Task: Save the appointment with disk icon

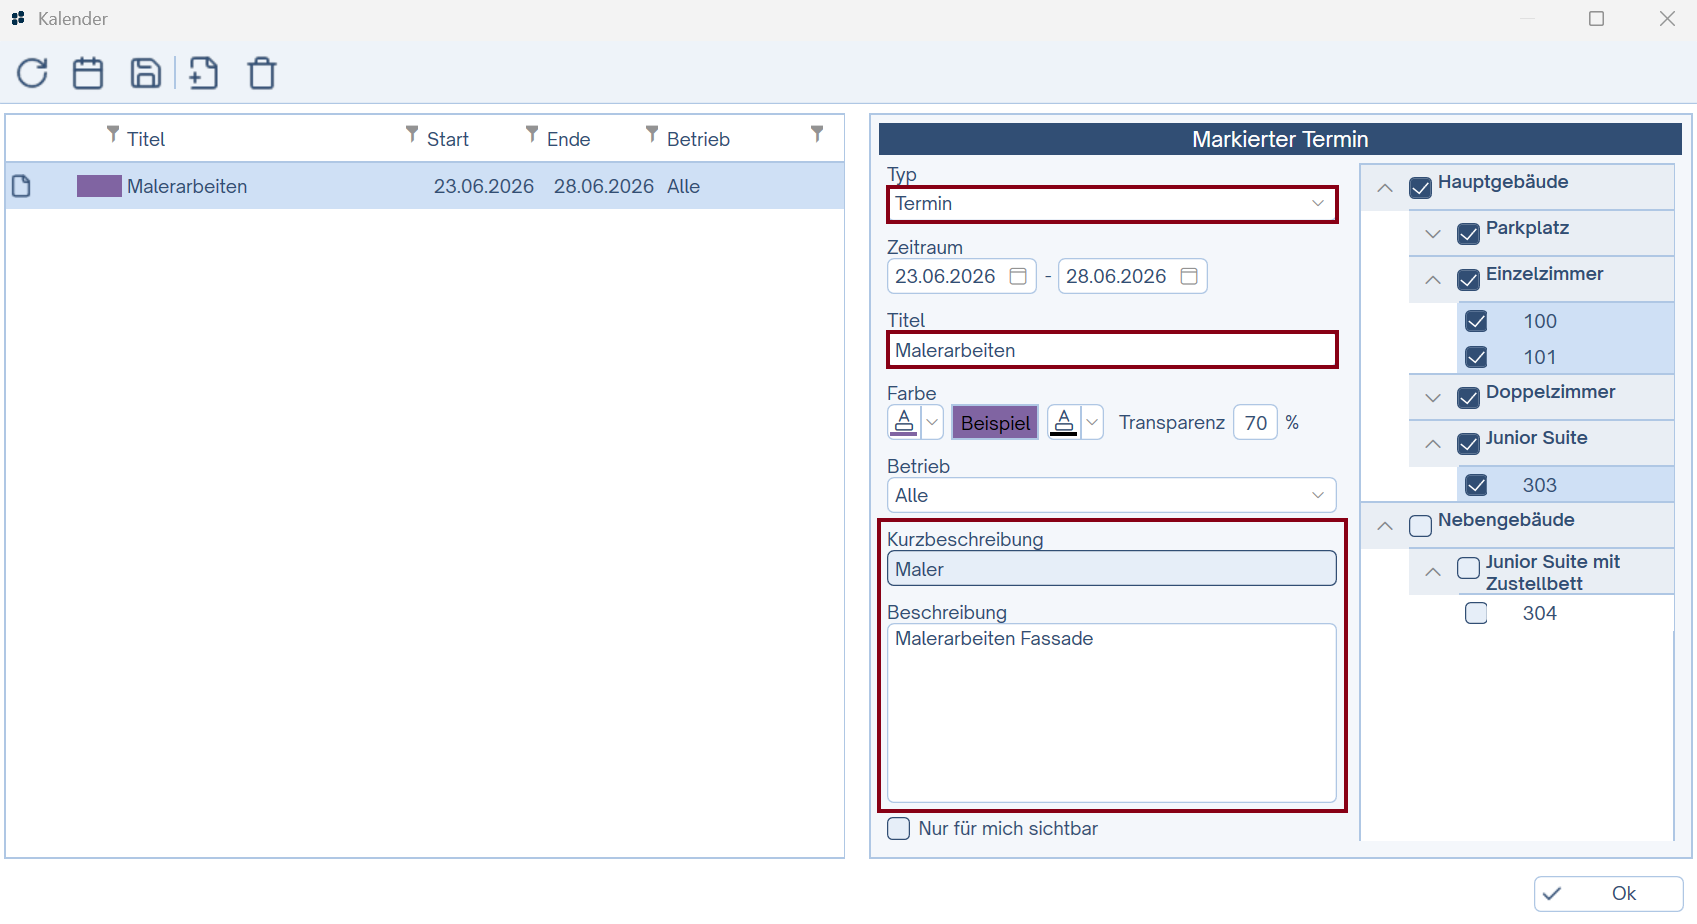Action: (x=146, y=73)
